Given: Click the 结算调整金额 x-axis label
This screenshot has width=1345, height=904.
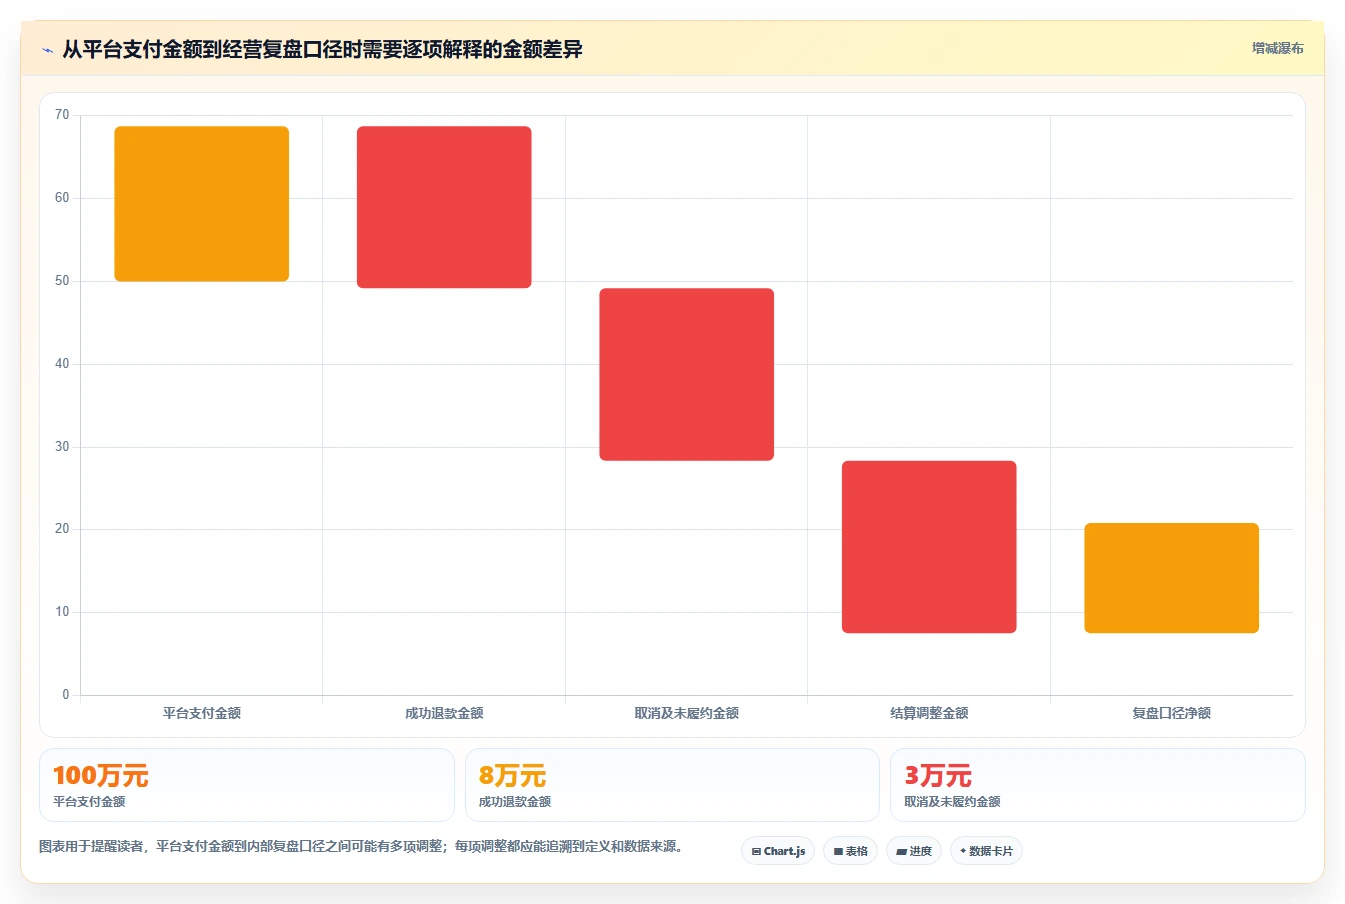Looking at the screenshot, I should 929,713.
